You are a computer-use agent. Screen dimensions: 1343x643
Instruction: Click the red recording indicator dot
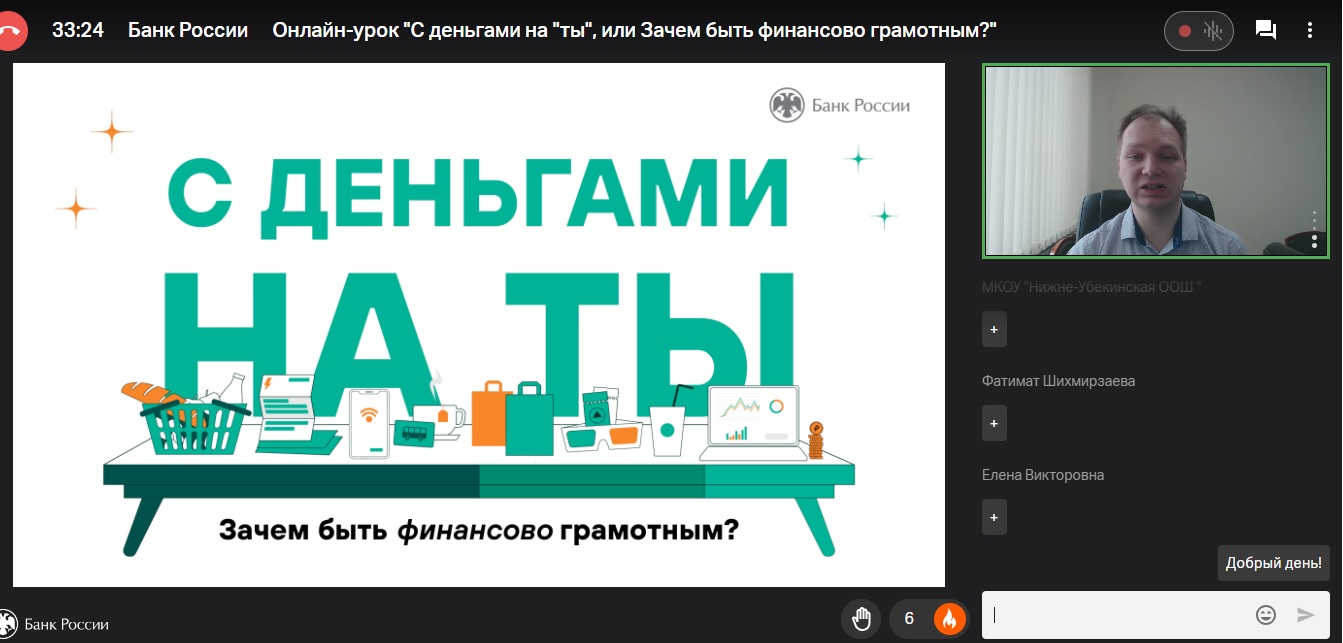pos(1185,31)
